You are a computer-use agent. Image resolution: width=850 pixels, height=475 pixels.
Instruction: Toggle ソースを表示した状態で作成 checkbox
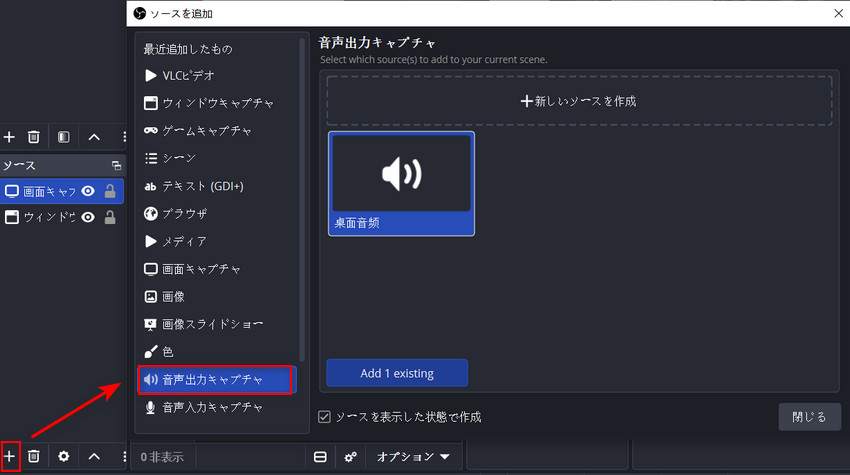(x=324, y=417)
